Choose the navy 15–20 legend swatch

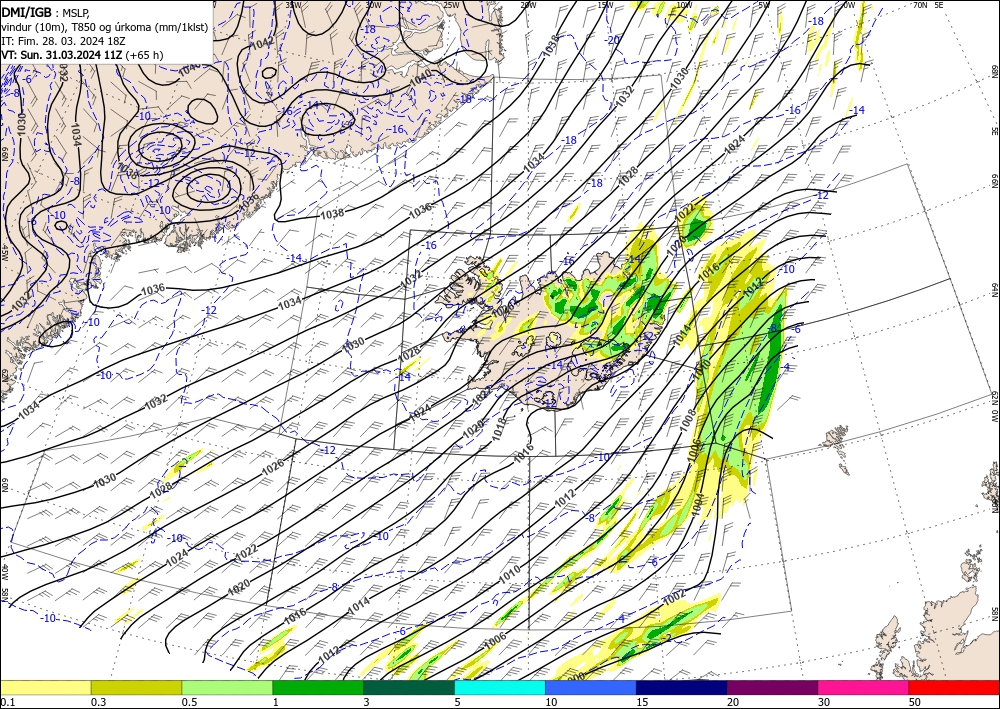pyautogui.click(x=682, y=687)
